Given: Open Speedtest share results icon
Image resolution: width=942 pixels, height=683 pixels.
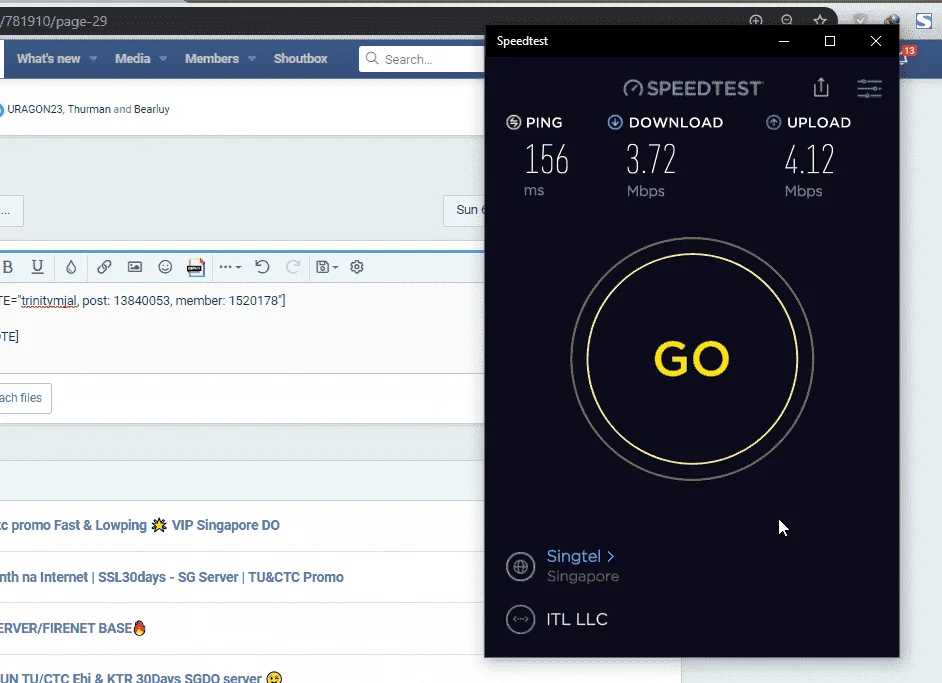Looking at the screenshot, I should (x=821, y=88).
